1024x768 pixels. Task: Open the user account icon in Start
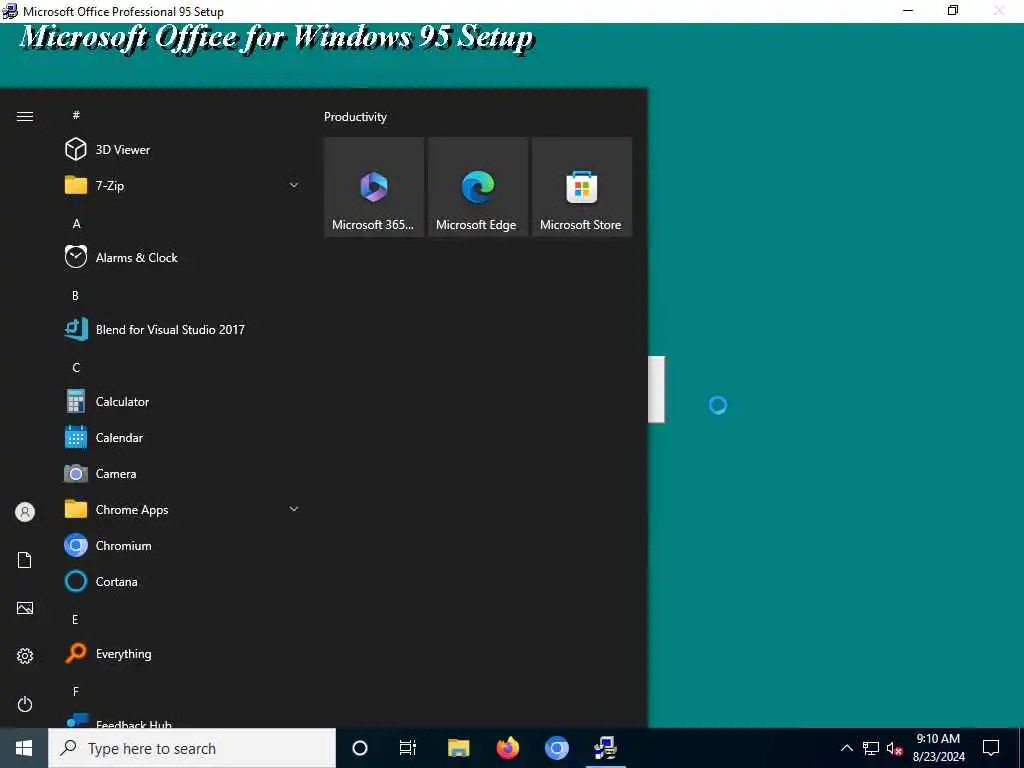click(x=25, y=512)
